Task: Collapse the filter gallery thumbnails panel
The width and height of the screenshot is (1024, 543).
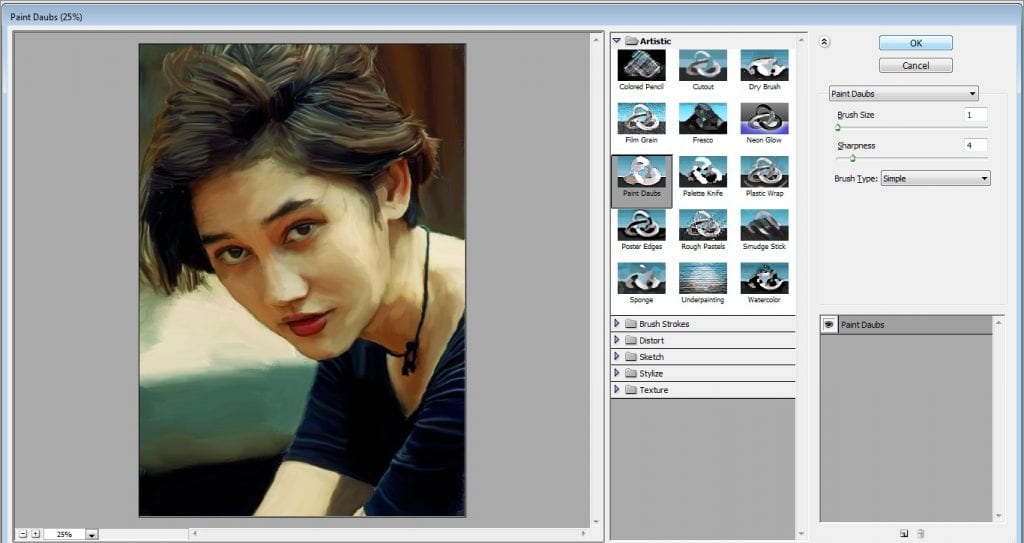Action: click(823, 42)
